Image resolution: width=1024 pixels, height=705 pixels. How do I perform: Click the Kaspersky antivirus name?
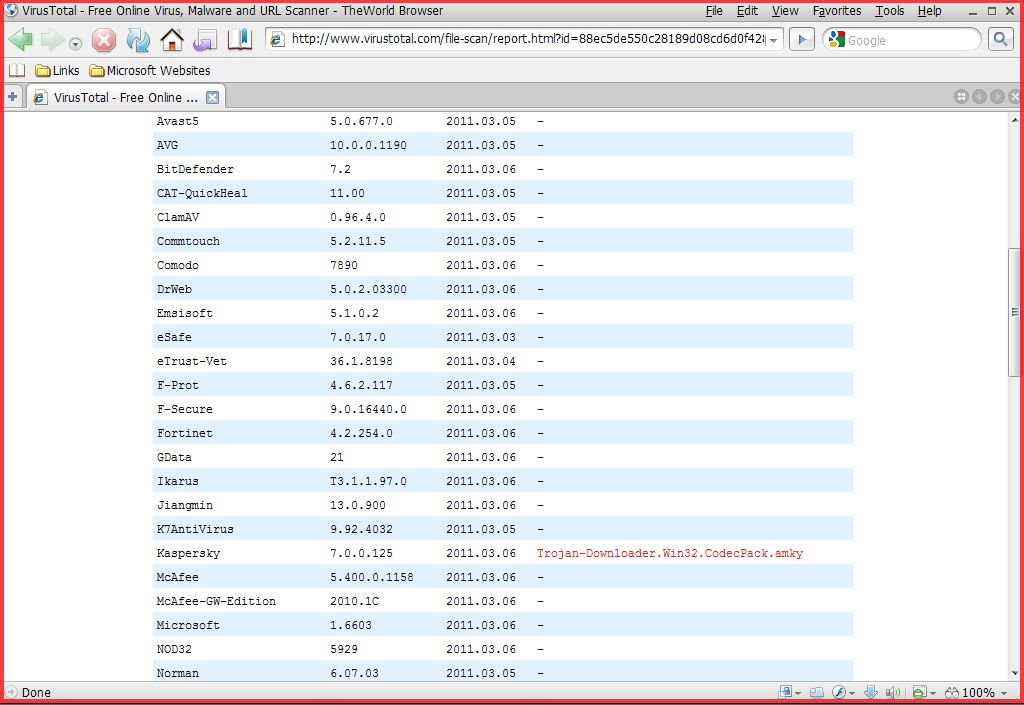point(188,553)
